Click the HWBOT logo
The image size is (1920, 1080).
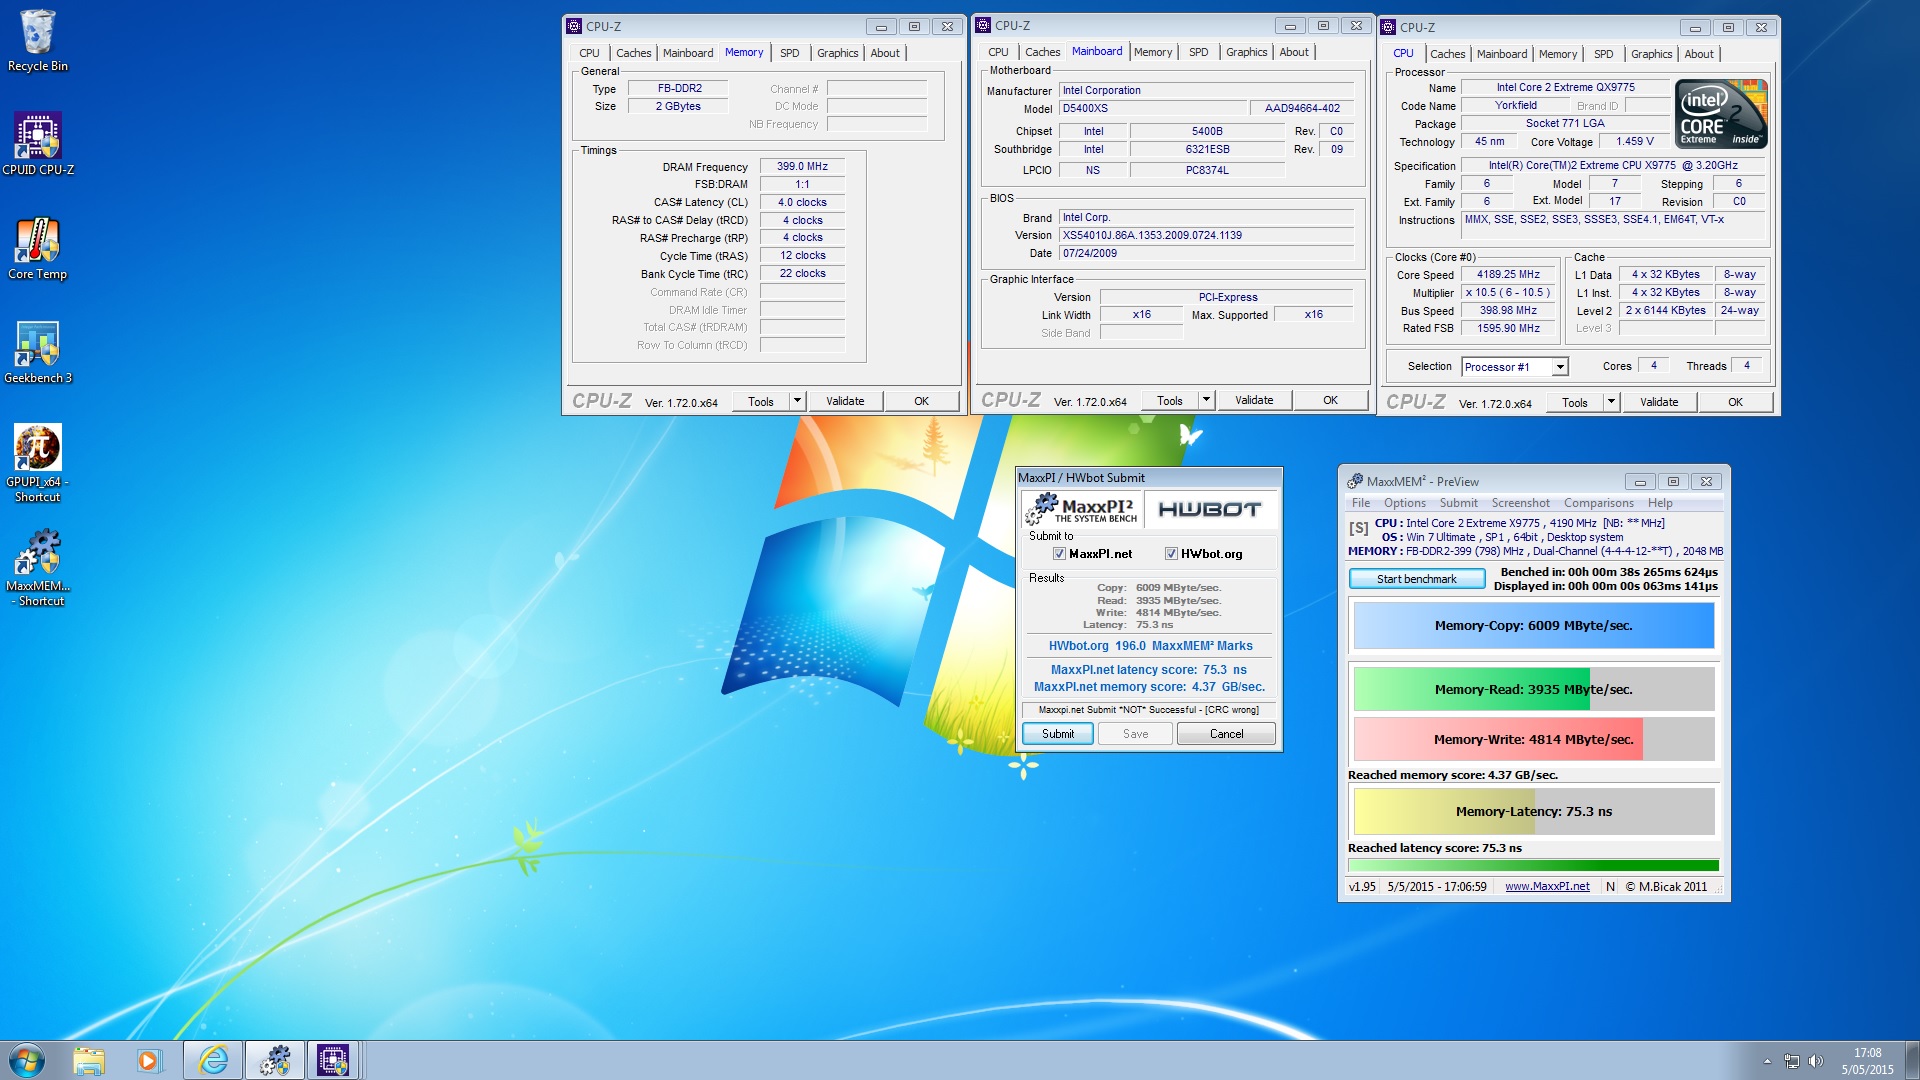point(1209,509)
